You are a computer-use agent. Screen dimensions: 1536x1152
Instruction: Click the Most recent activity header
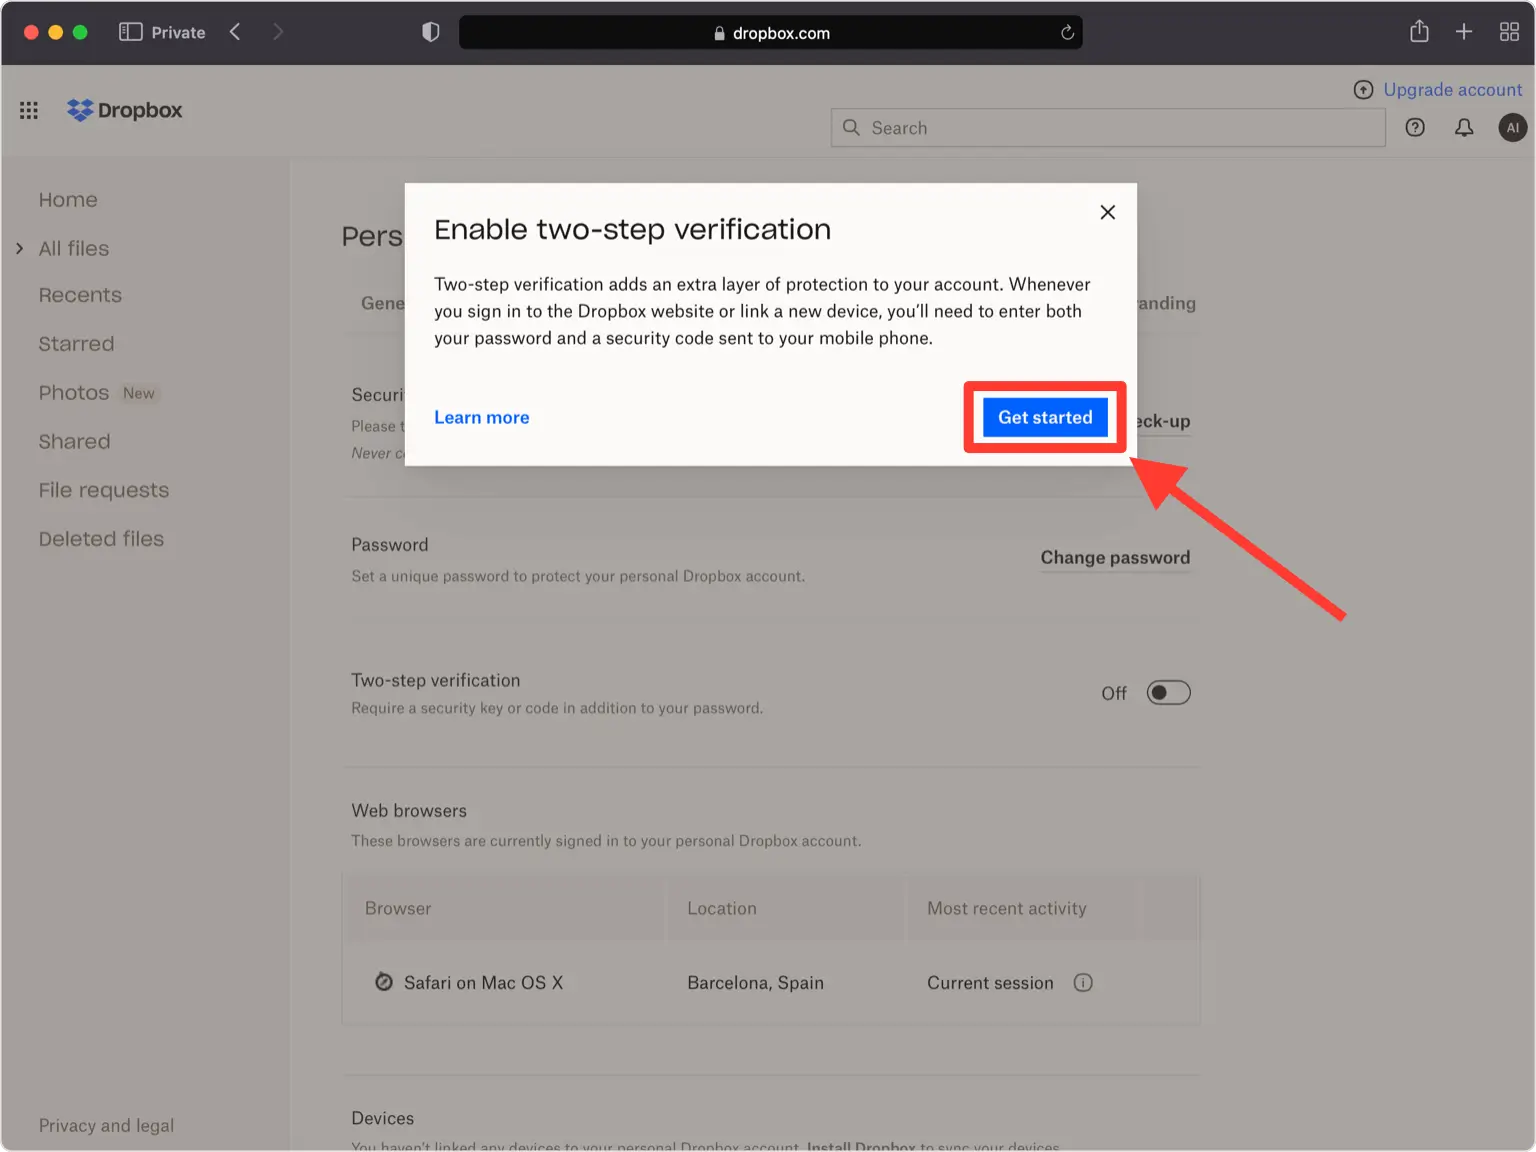point(1007,908)
